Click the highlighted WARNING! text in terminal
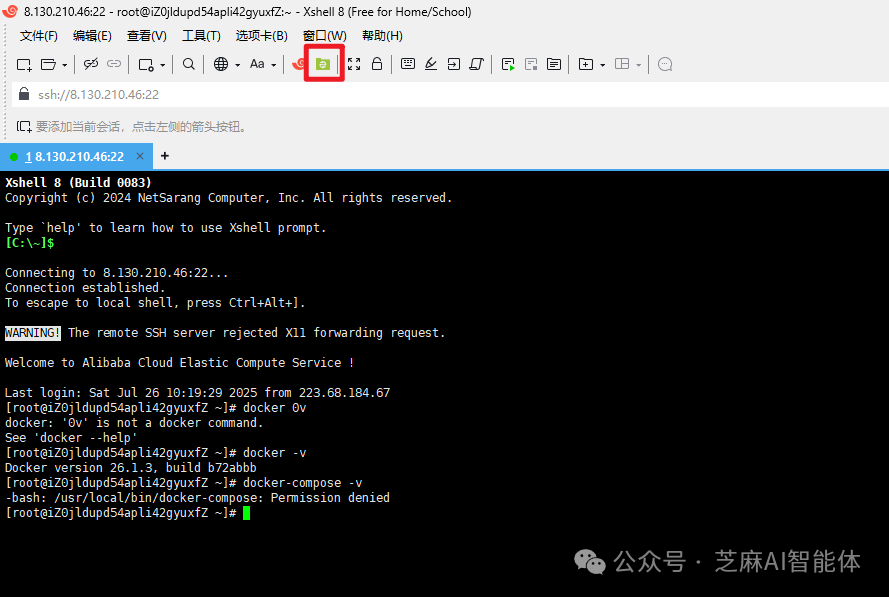This screenshot has height=597, width=889. pos(32,333)
